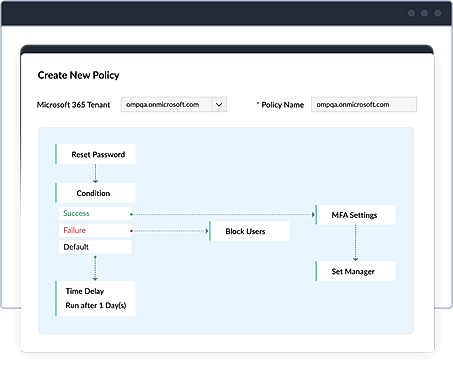Viewport: 453px width, 368px height.
Task: Open the Time Delay block
Action: [95, 298]
